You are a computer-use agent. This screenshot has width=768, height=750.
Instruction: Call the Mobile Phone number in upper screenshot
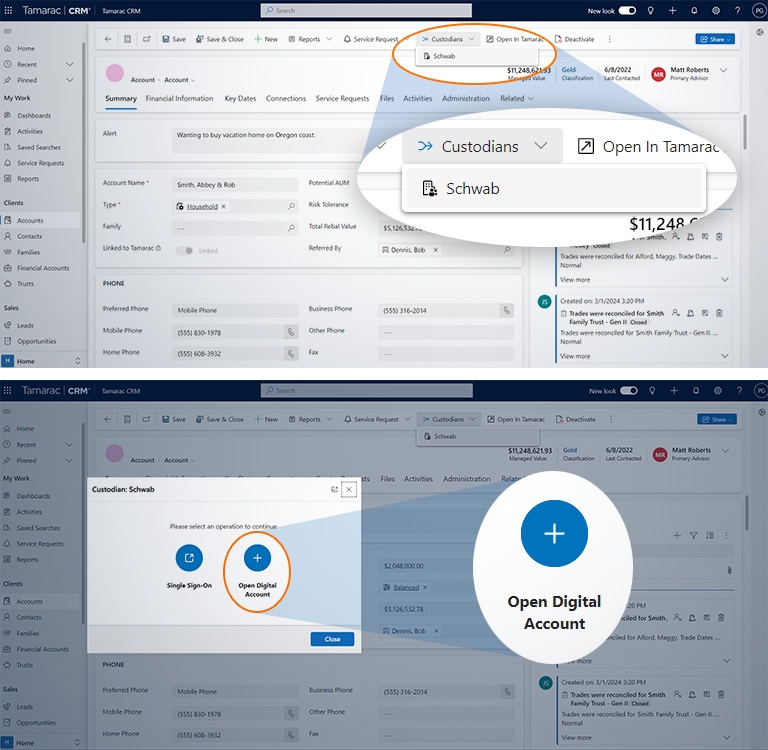291,332
